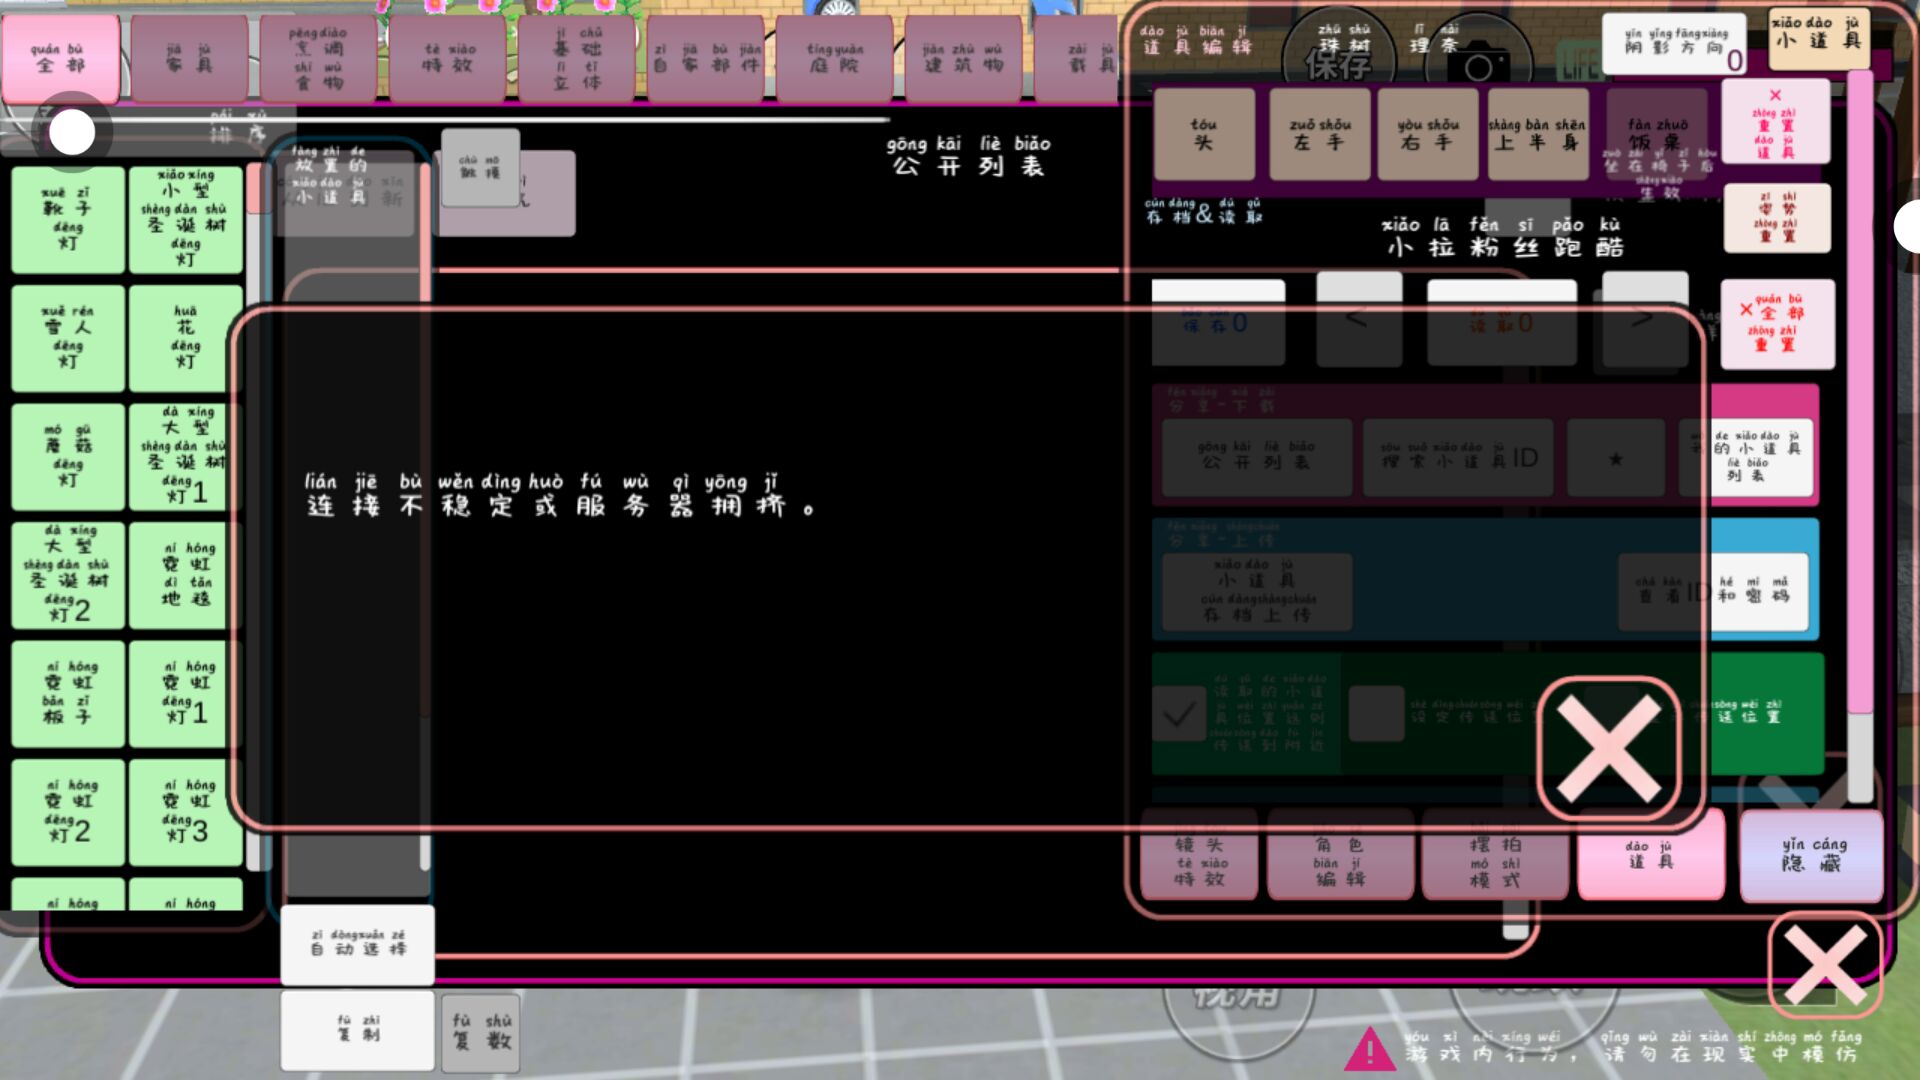Pick the 蘑菇灯 mushroom lamp item
The width and height of the screenshot is (1920, 1080).
point(68,457)
